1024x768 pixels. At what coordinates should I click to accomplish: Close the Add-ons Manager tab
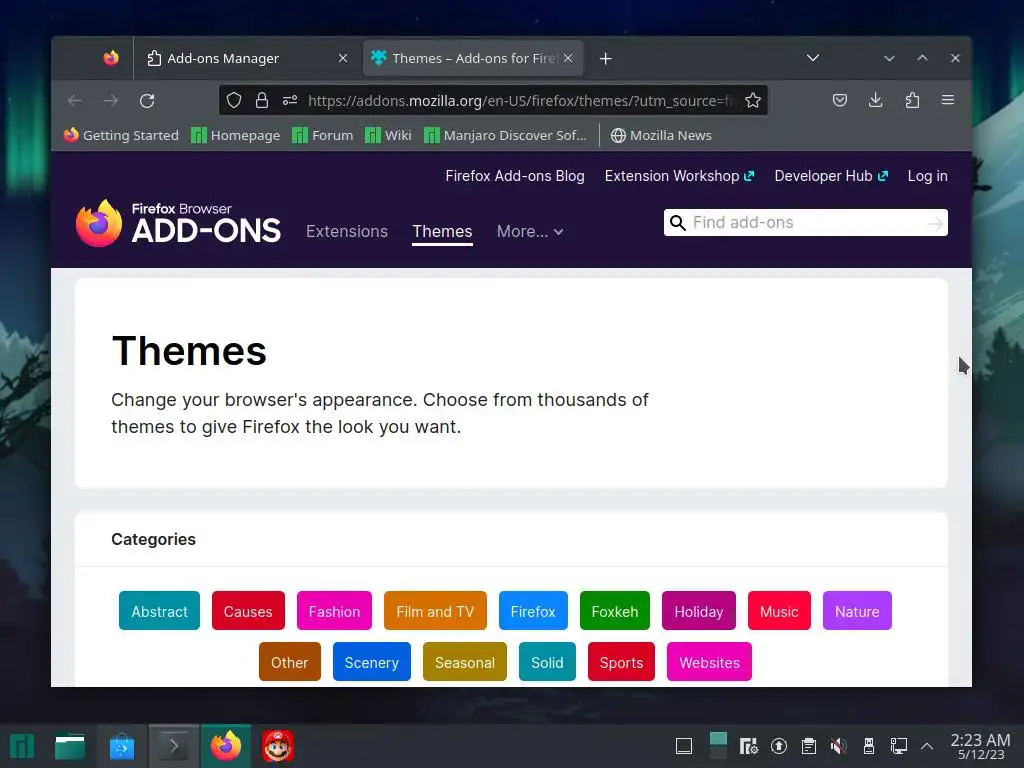click(343, 58)
